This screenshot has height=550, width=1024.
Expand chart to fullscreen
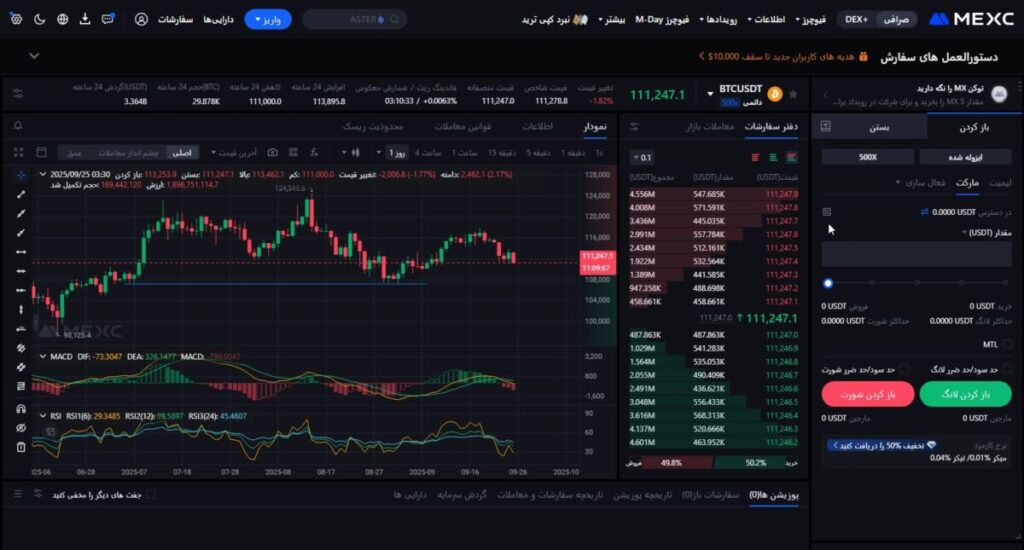tap(17, 152)
